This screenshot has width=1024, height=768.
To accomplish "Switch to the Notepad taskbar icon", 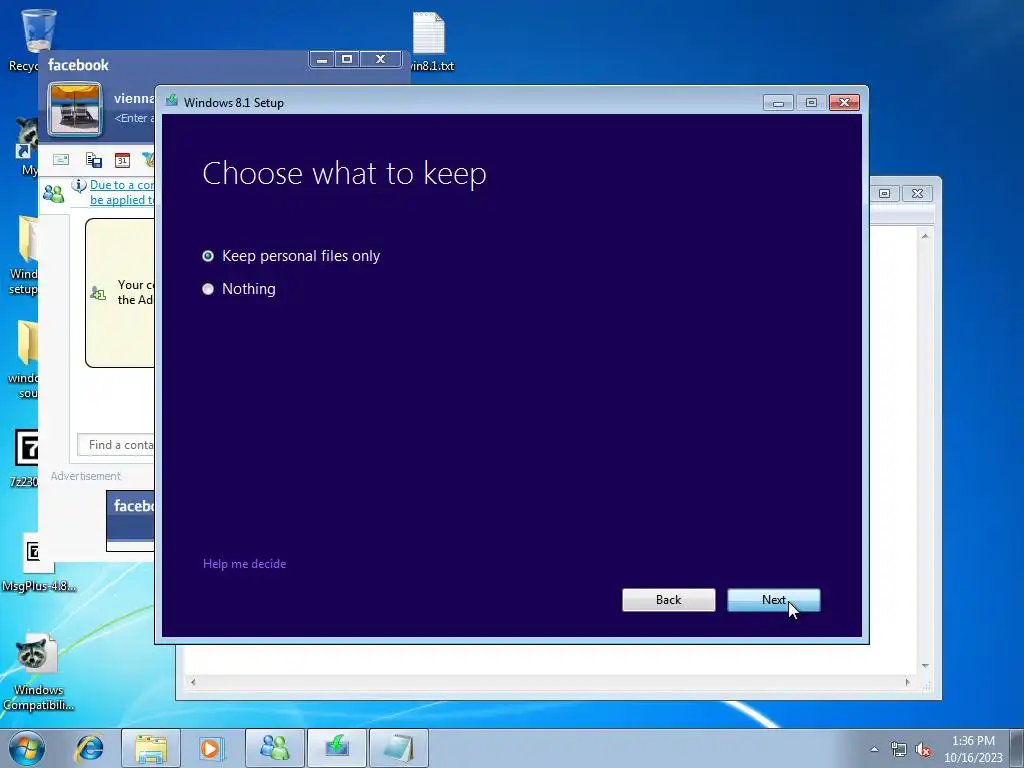I will [399, 748].
